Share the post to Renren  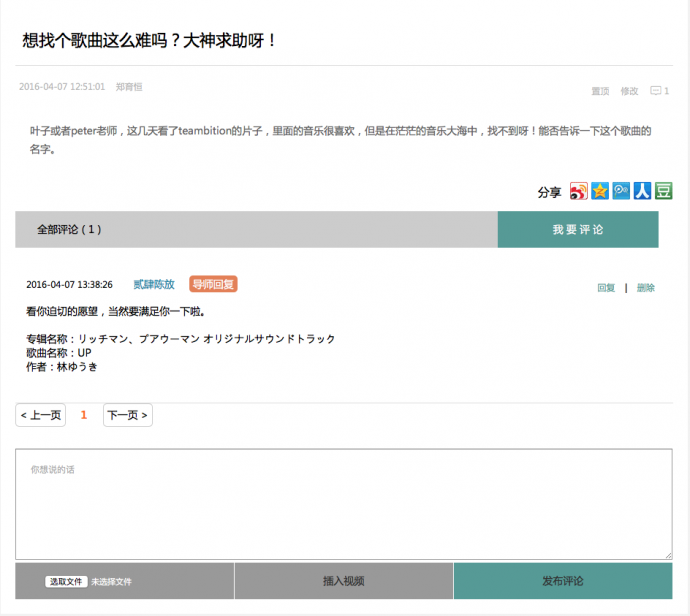pos(642,191)
